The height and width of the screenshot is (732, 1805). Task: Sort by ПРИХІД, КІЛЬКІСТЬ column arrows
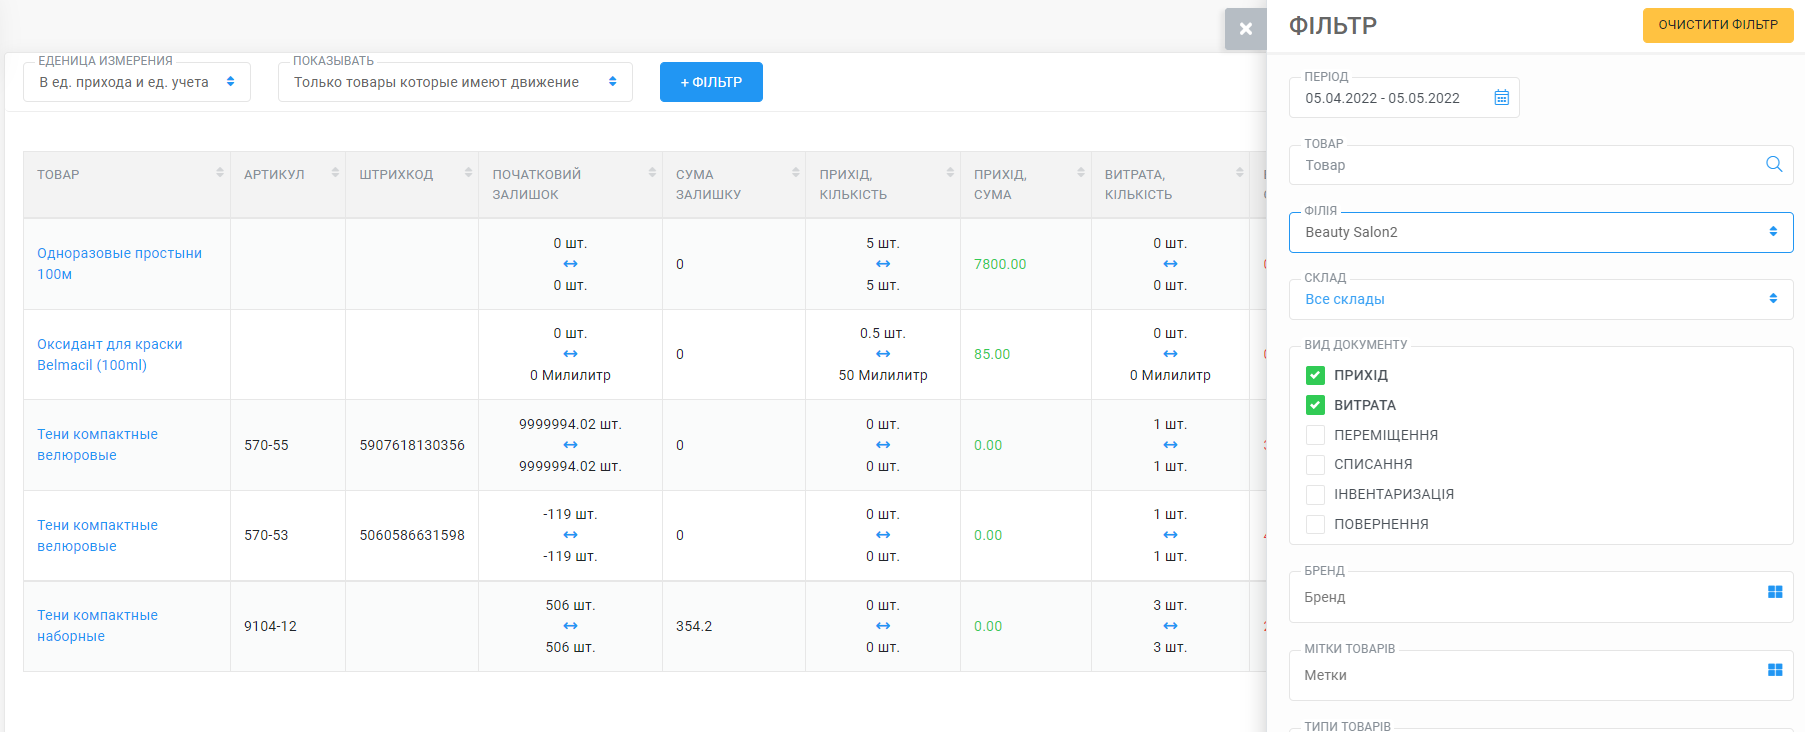[x=950, y=173]
